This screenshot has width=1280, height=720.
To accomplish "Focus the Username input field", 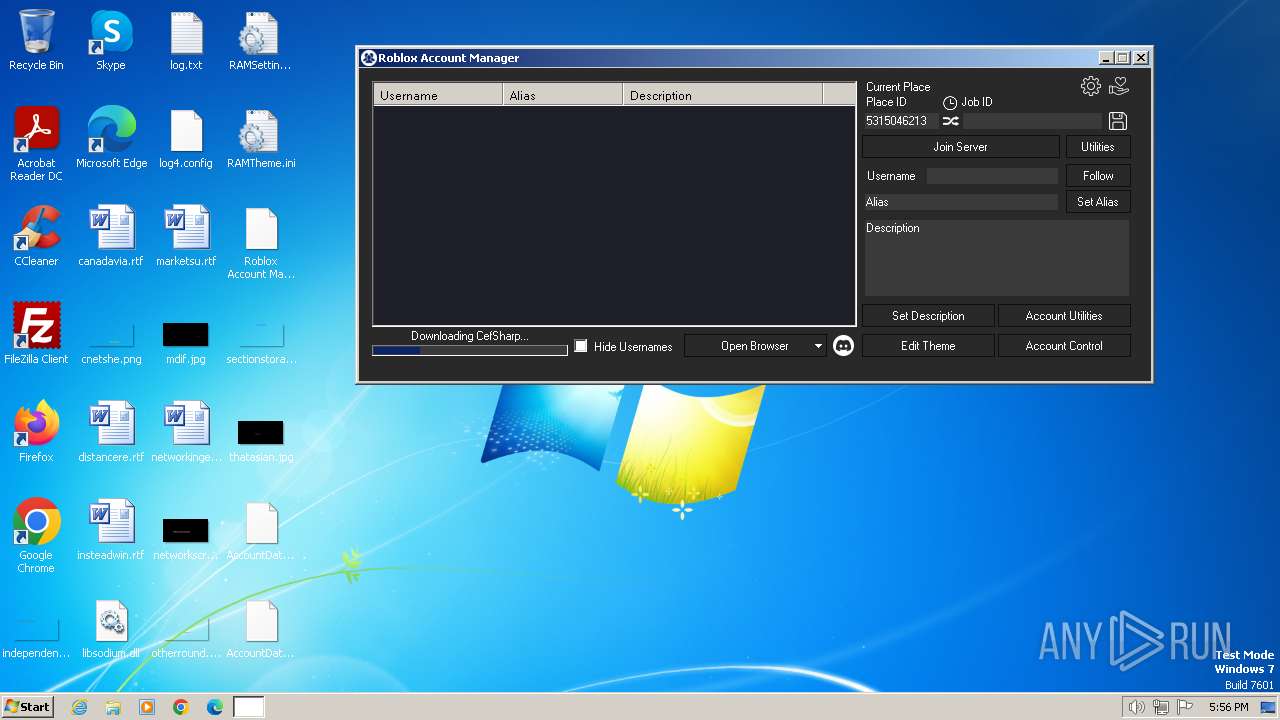I will tap(992, 176).
